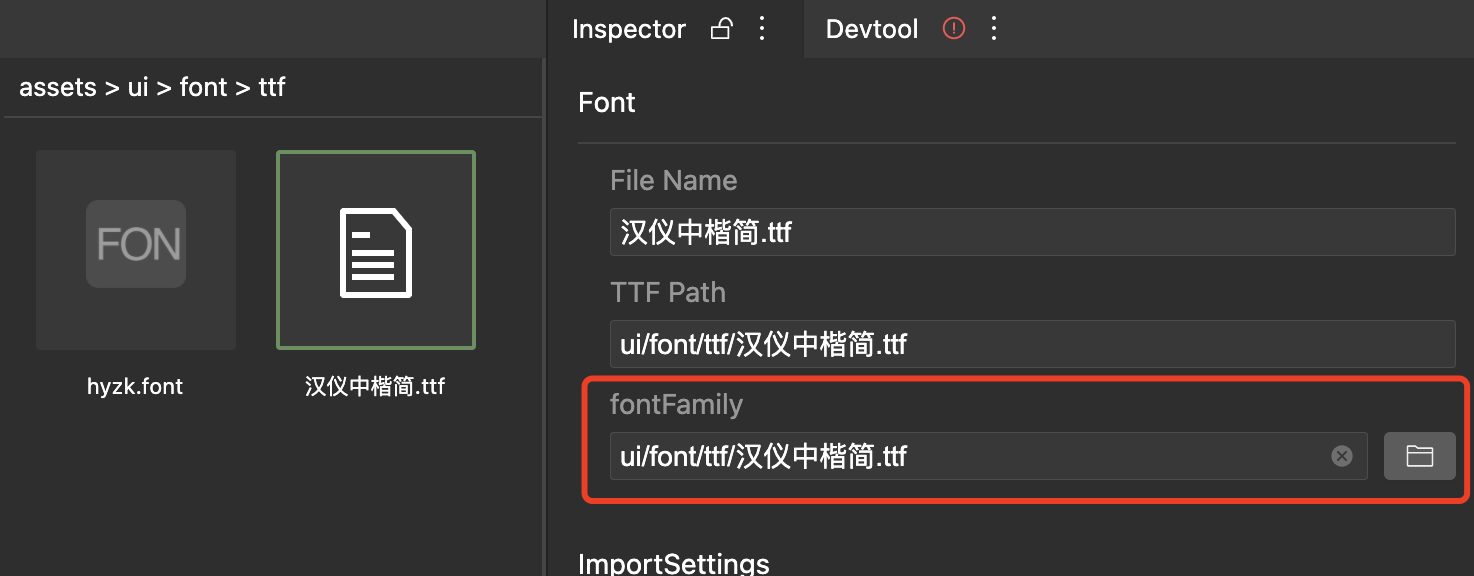Navigate to ui folder in breadcrumb

[138, 87]
